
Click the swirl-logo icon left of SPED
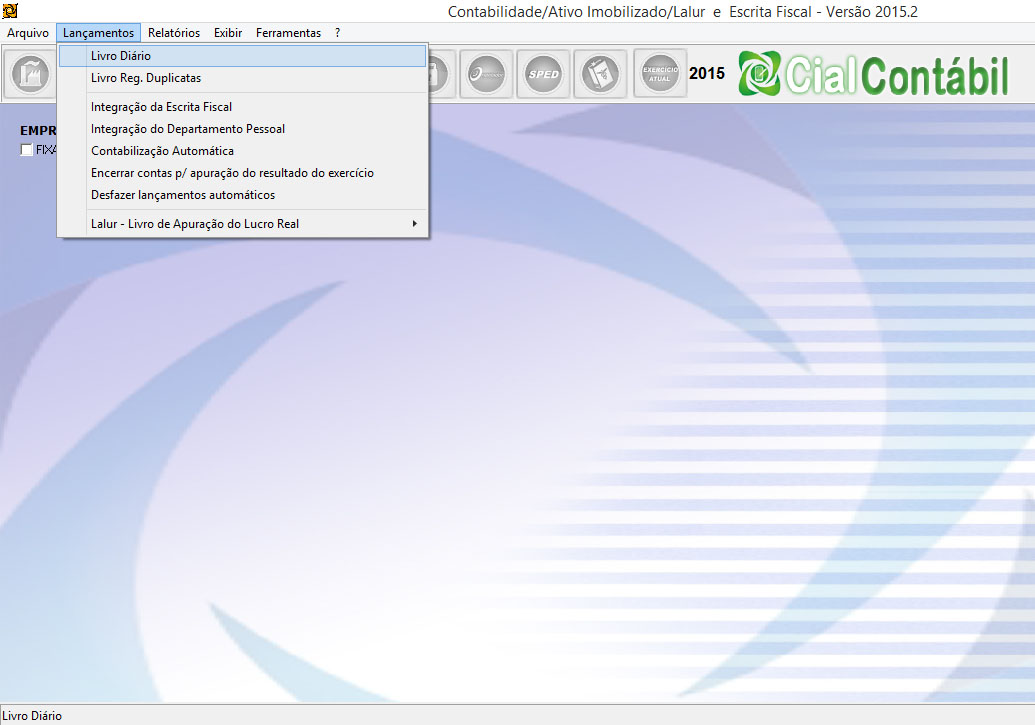pos(486,74)
